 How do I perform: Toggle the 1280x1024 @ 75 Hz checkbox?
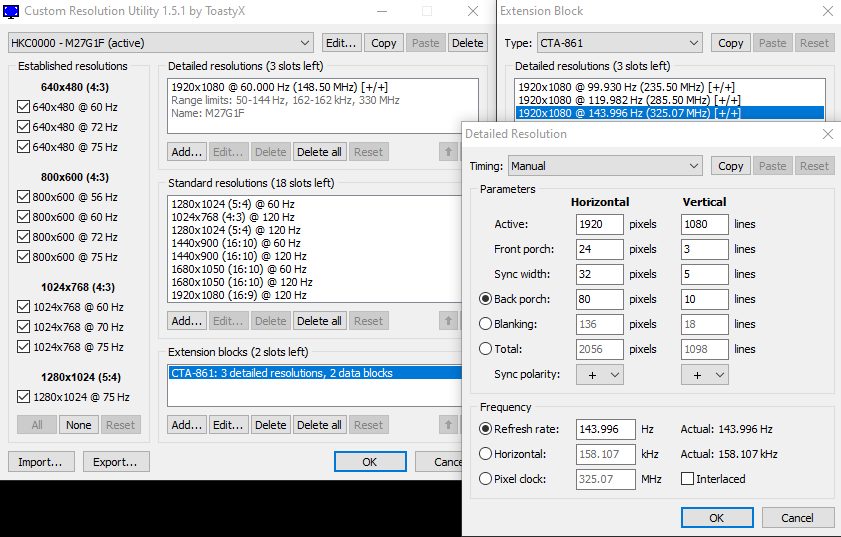[x=24, y=397]
